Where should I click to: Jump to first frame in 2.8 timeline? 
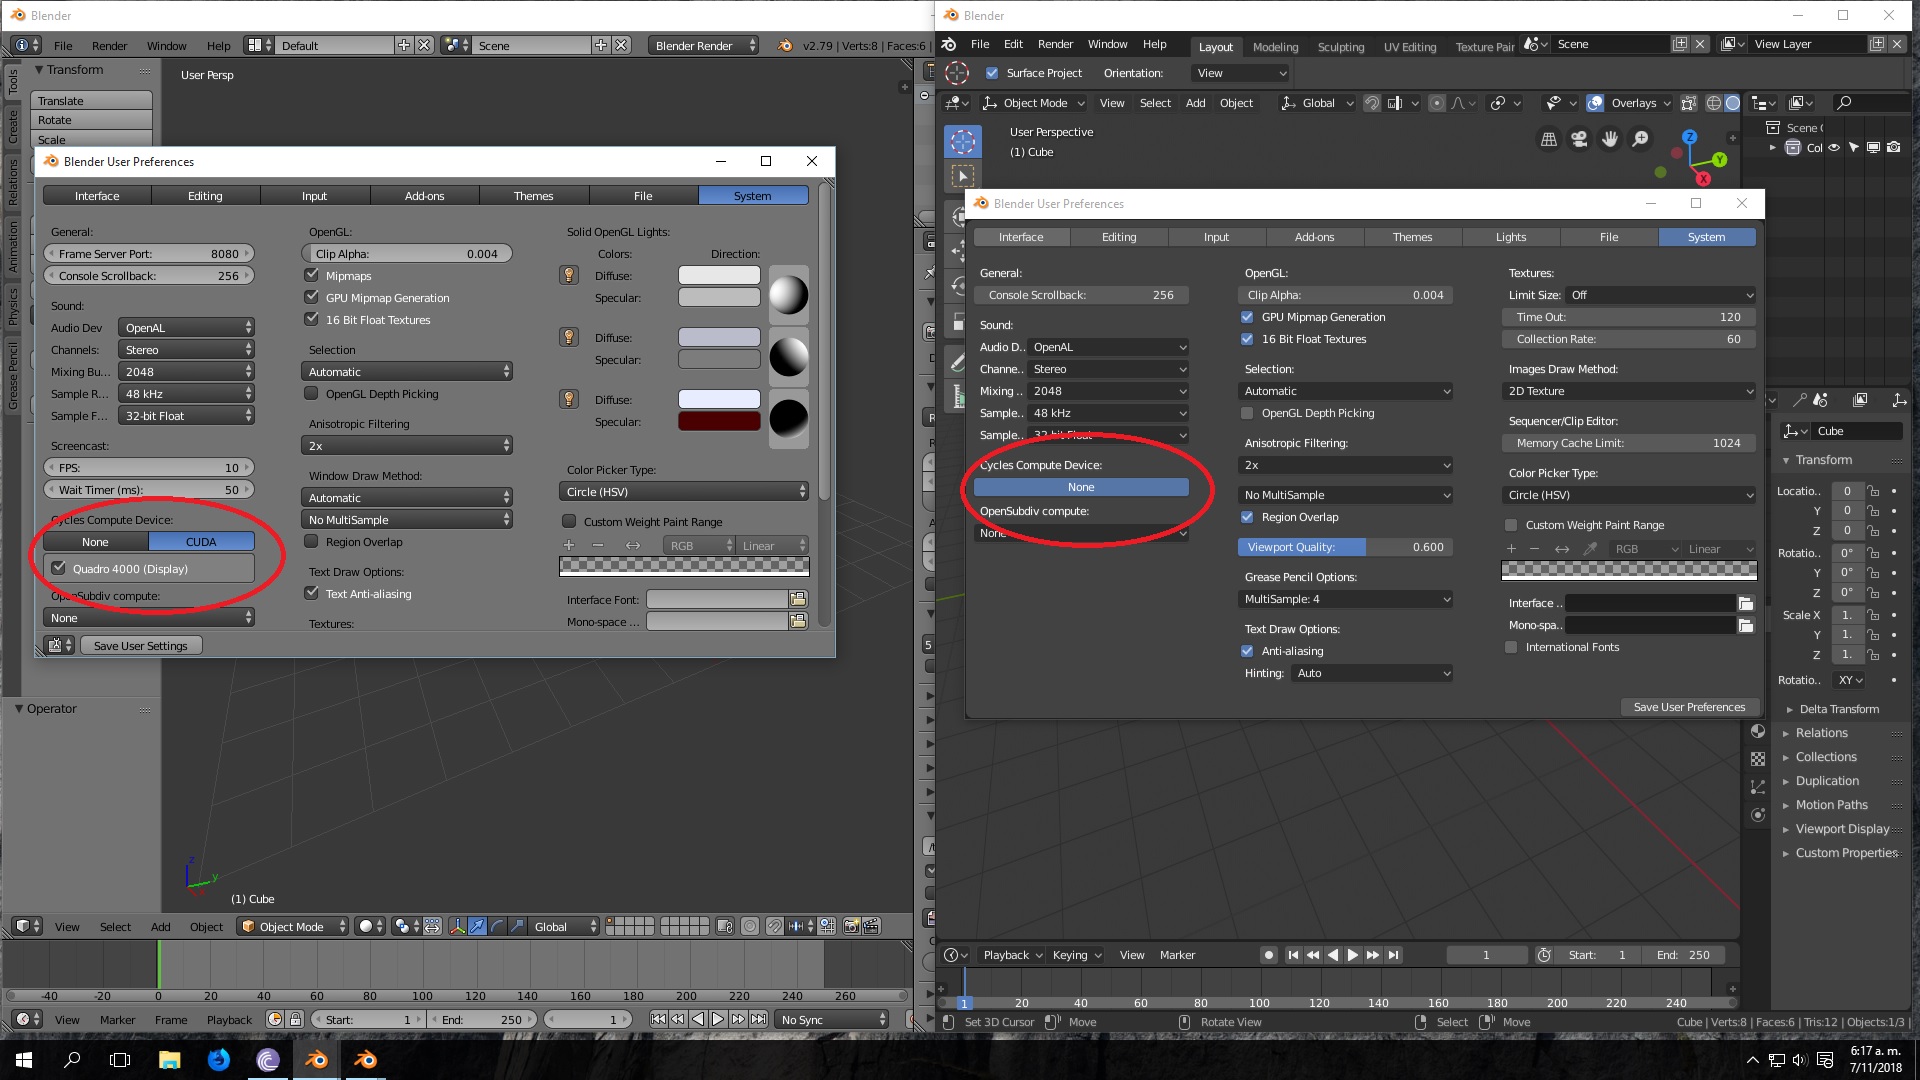1293,955
